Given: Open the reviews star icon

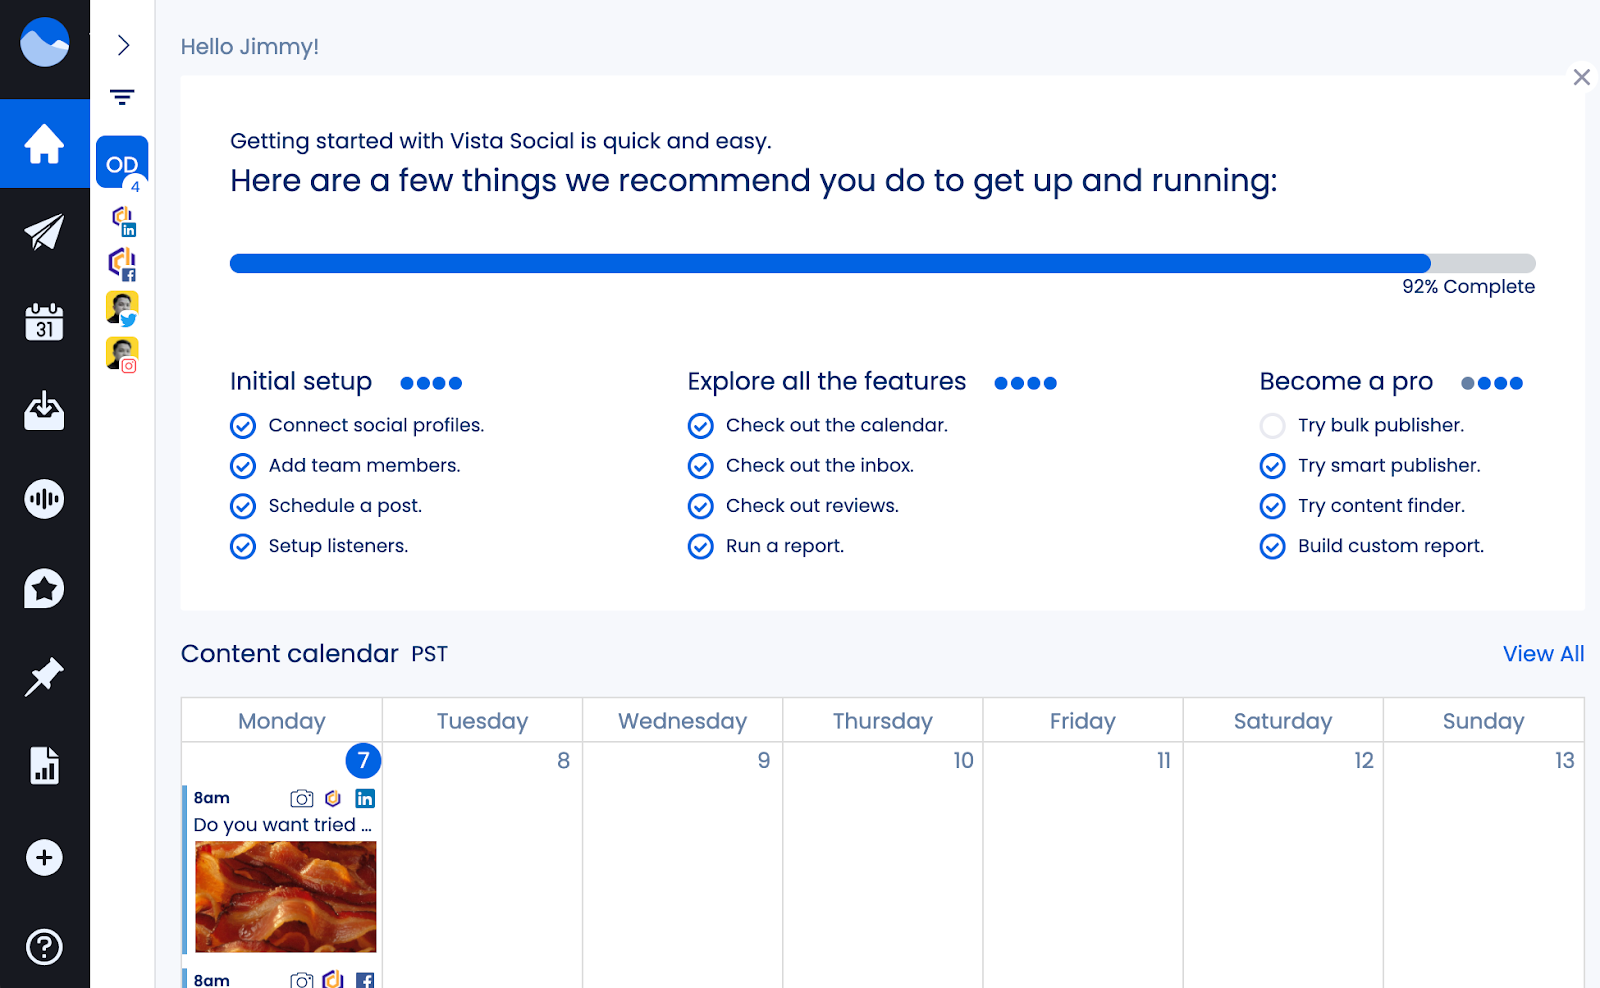Looking at the screenshot, I should pyautogui.click(x=44, y=589).
